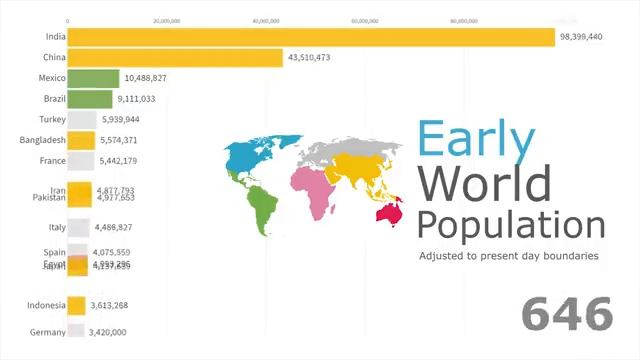Click the Italy country label
This screenshot has height=360, width=640.
(x=57, y=227)
